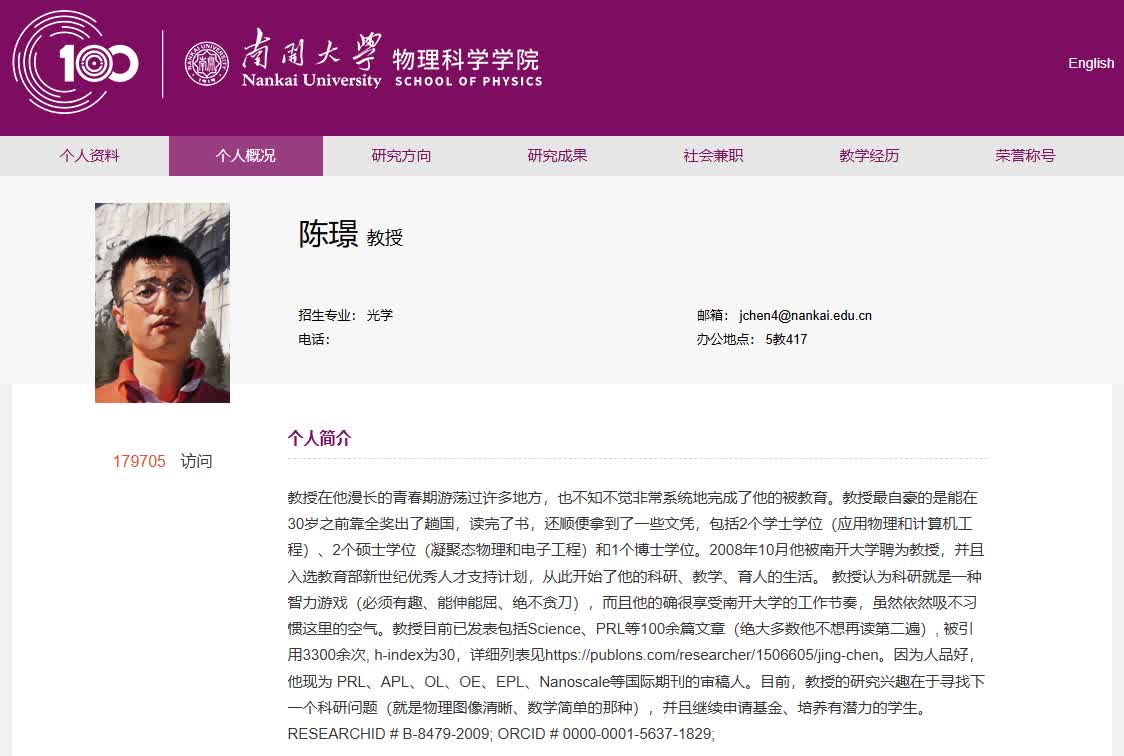The image size is (1124, 756).
Task: Click the professor's profile photo
Action: coord(163,302)
